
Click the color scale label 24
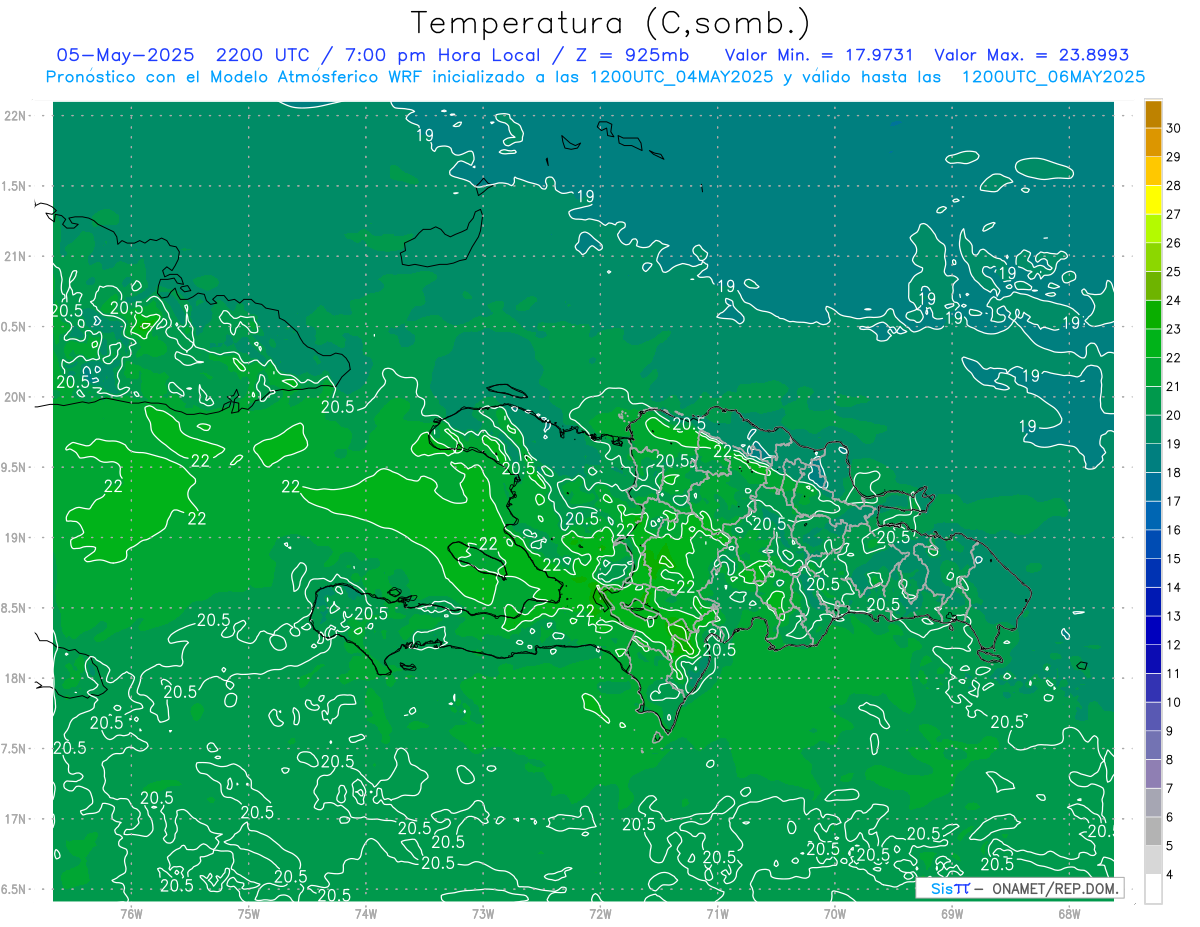1174,300
